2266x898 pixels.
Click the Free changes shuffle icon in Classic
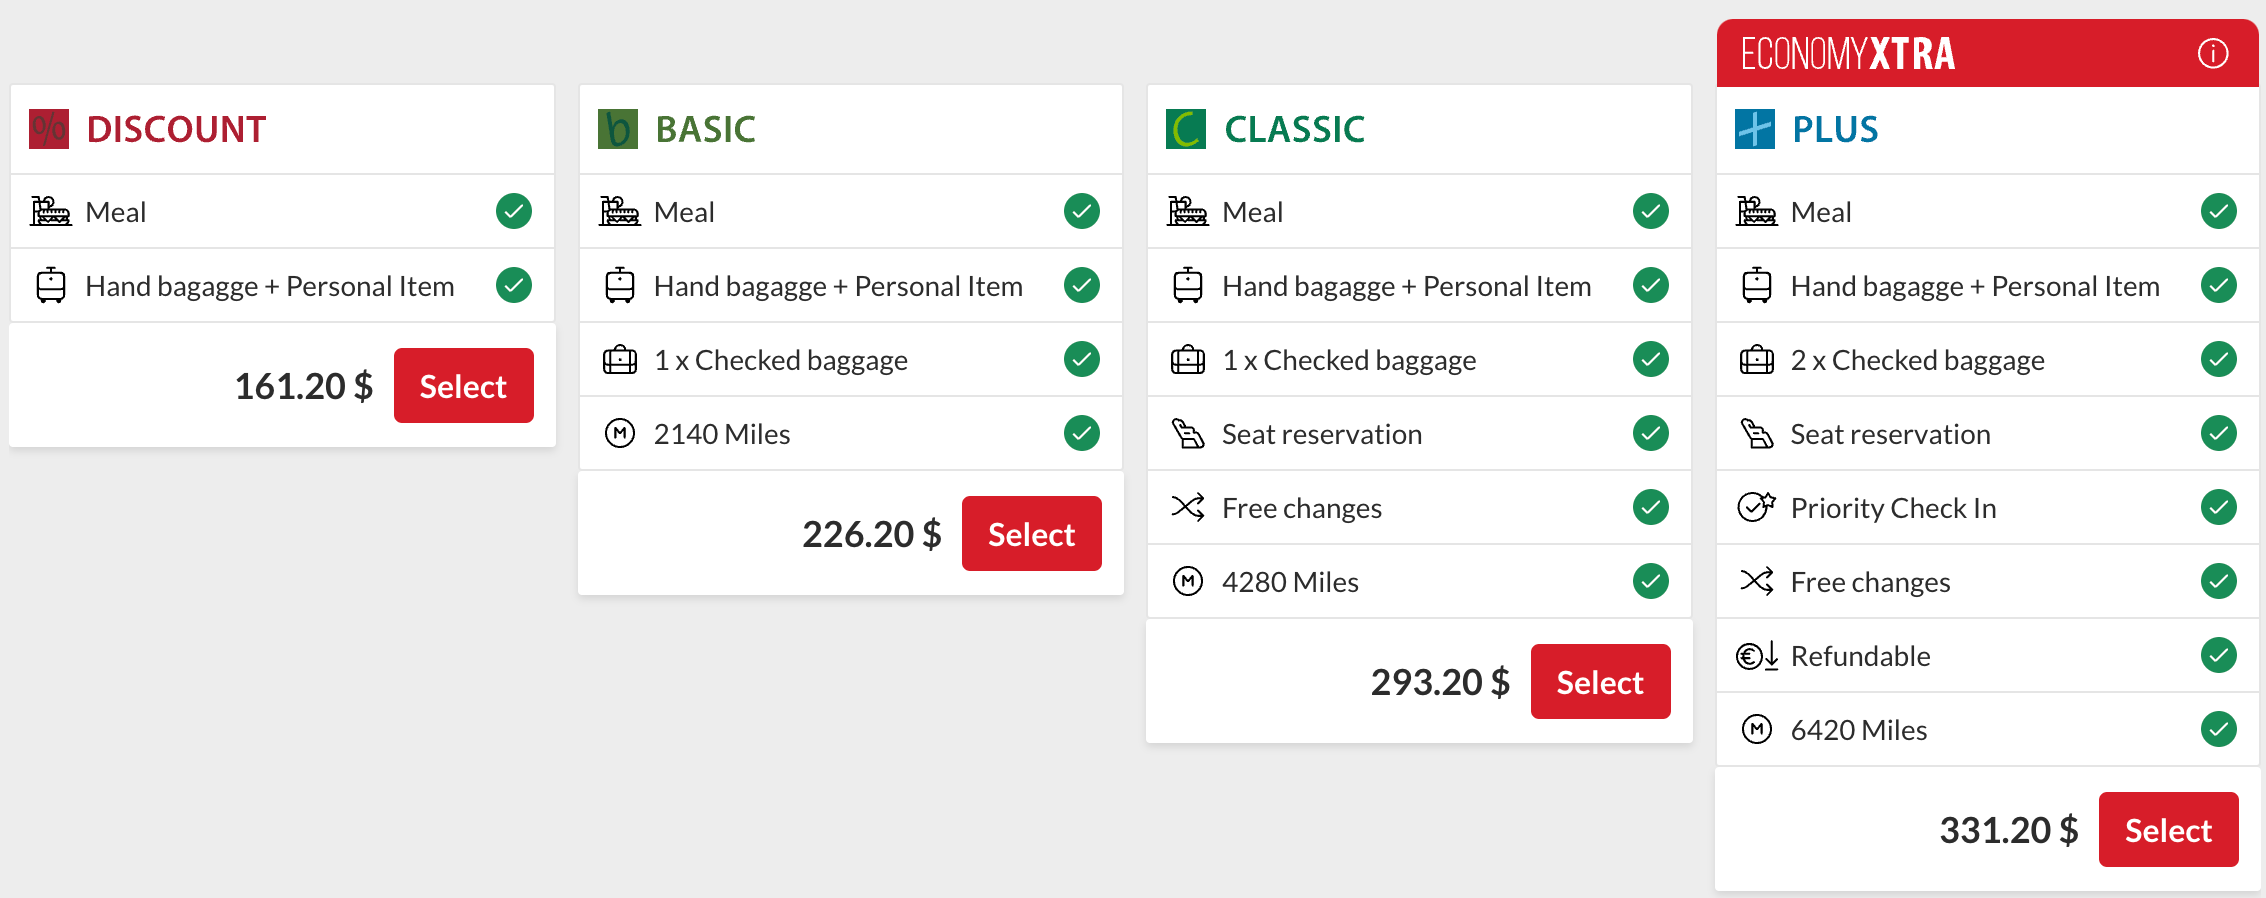pos(1187,507)
